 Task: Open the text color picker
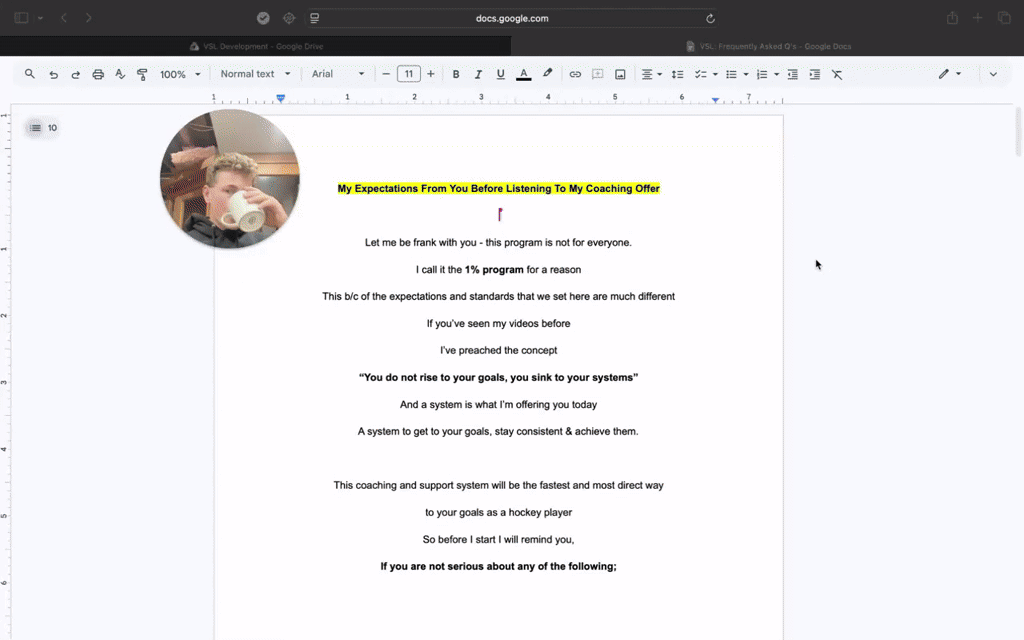pos(524,74)
